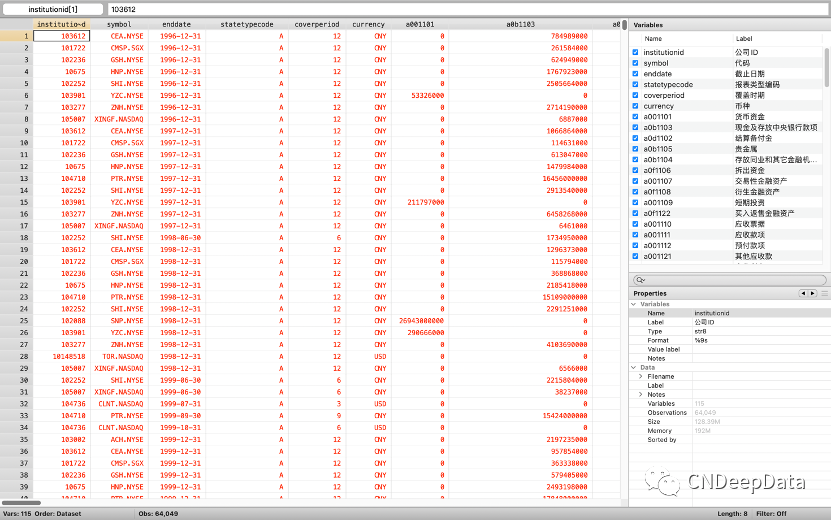Click the Variables list vertical scrollbar
Screen dimensions: 832x520
click(826, 67)
